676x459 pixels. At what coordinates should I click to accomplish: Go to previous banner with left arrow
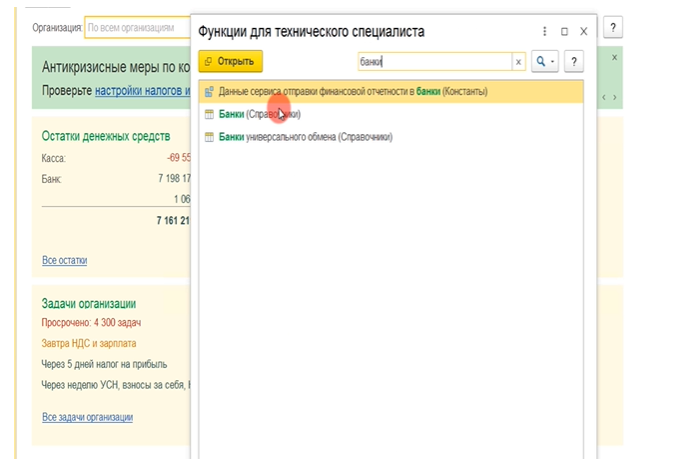604,97
